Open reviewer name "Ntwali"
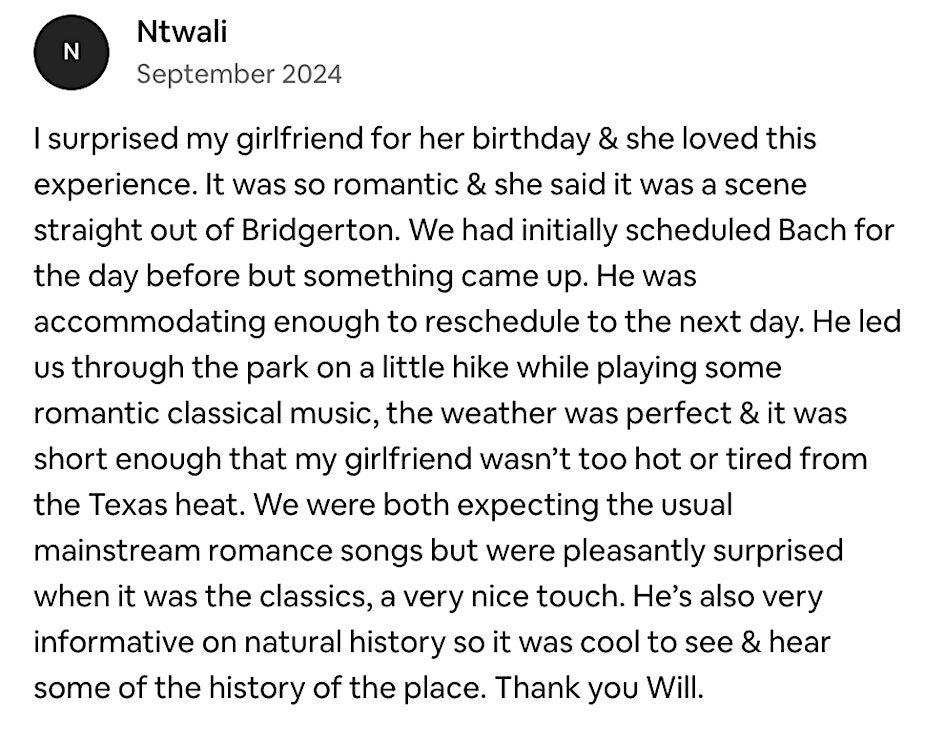The image size is (931, 740). click(x=181, y=32)
